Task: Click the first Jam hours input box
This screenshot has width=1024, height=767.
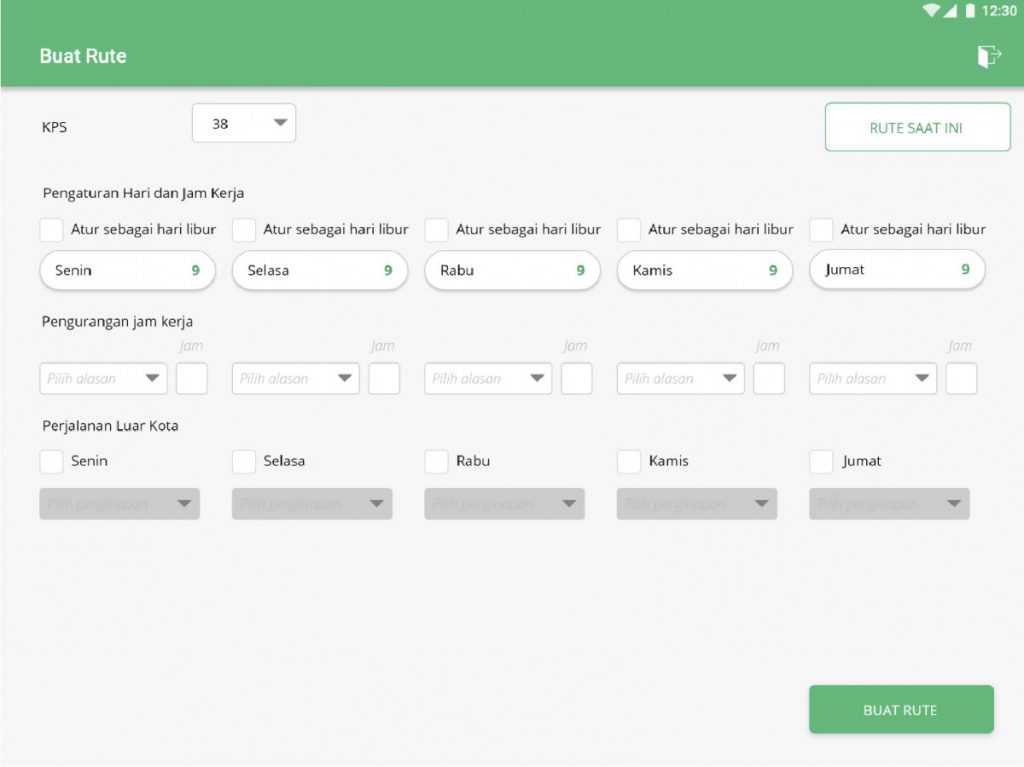Action: (192, 379)
